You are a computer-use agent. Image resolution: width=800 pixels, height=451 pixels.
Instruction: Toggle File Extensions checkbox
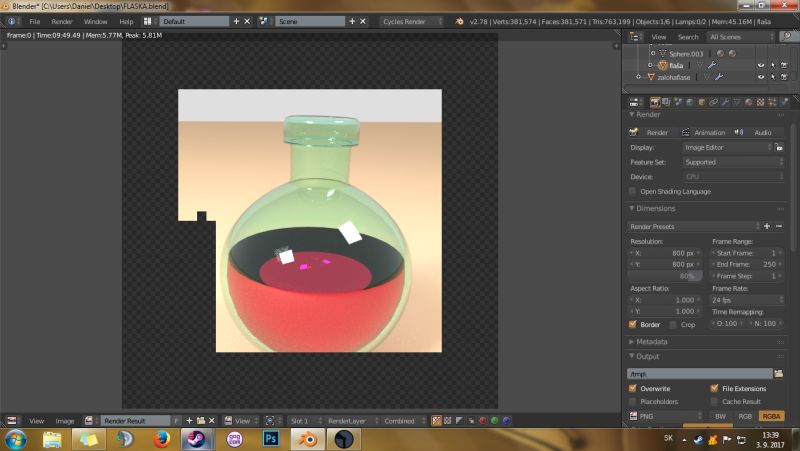714,389
